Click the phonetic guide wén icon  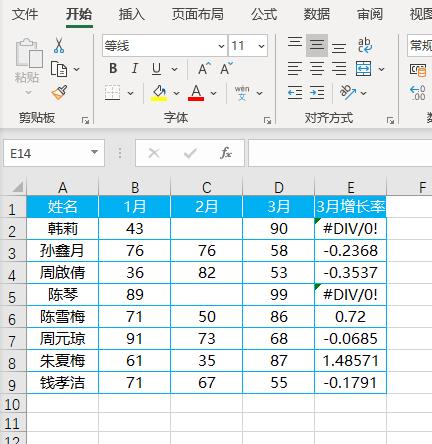(x=242, y=93)
